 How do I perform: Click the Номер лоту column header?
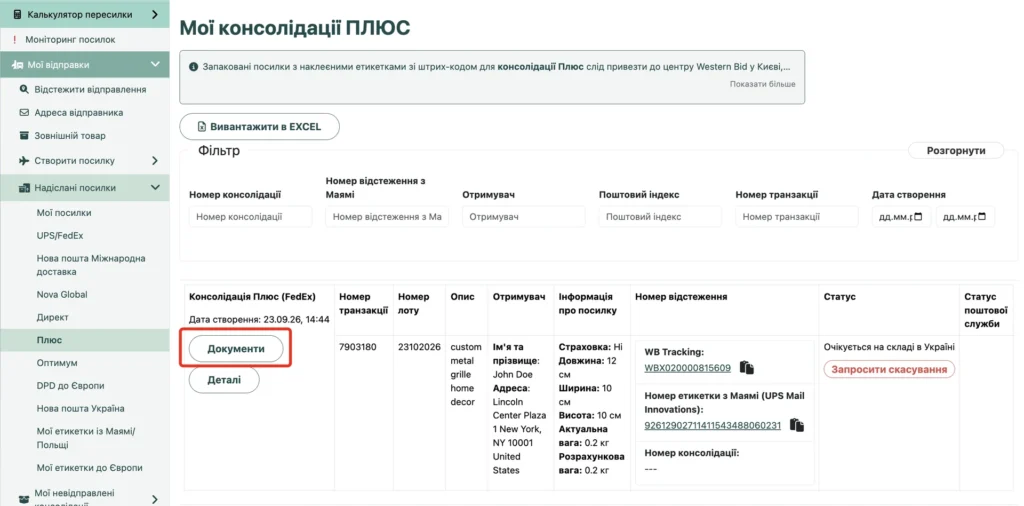(x=413, y=304)
